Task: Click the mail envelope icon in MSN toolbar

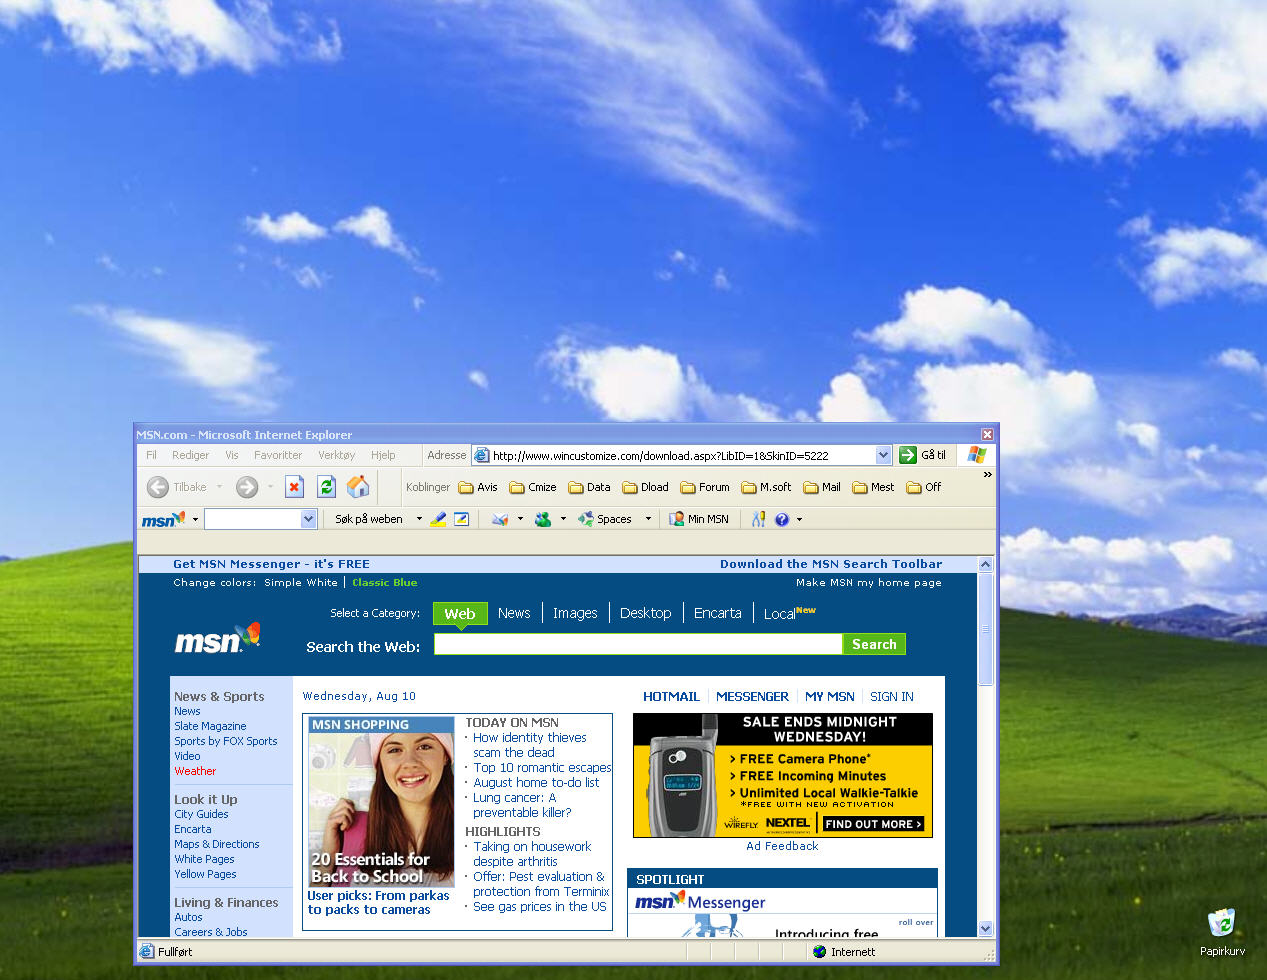Action: 500,519
